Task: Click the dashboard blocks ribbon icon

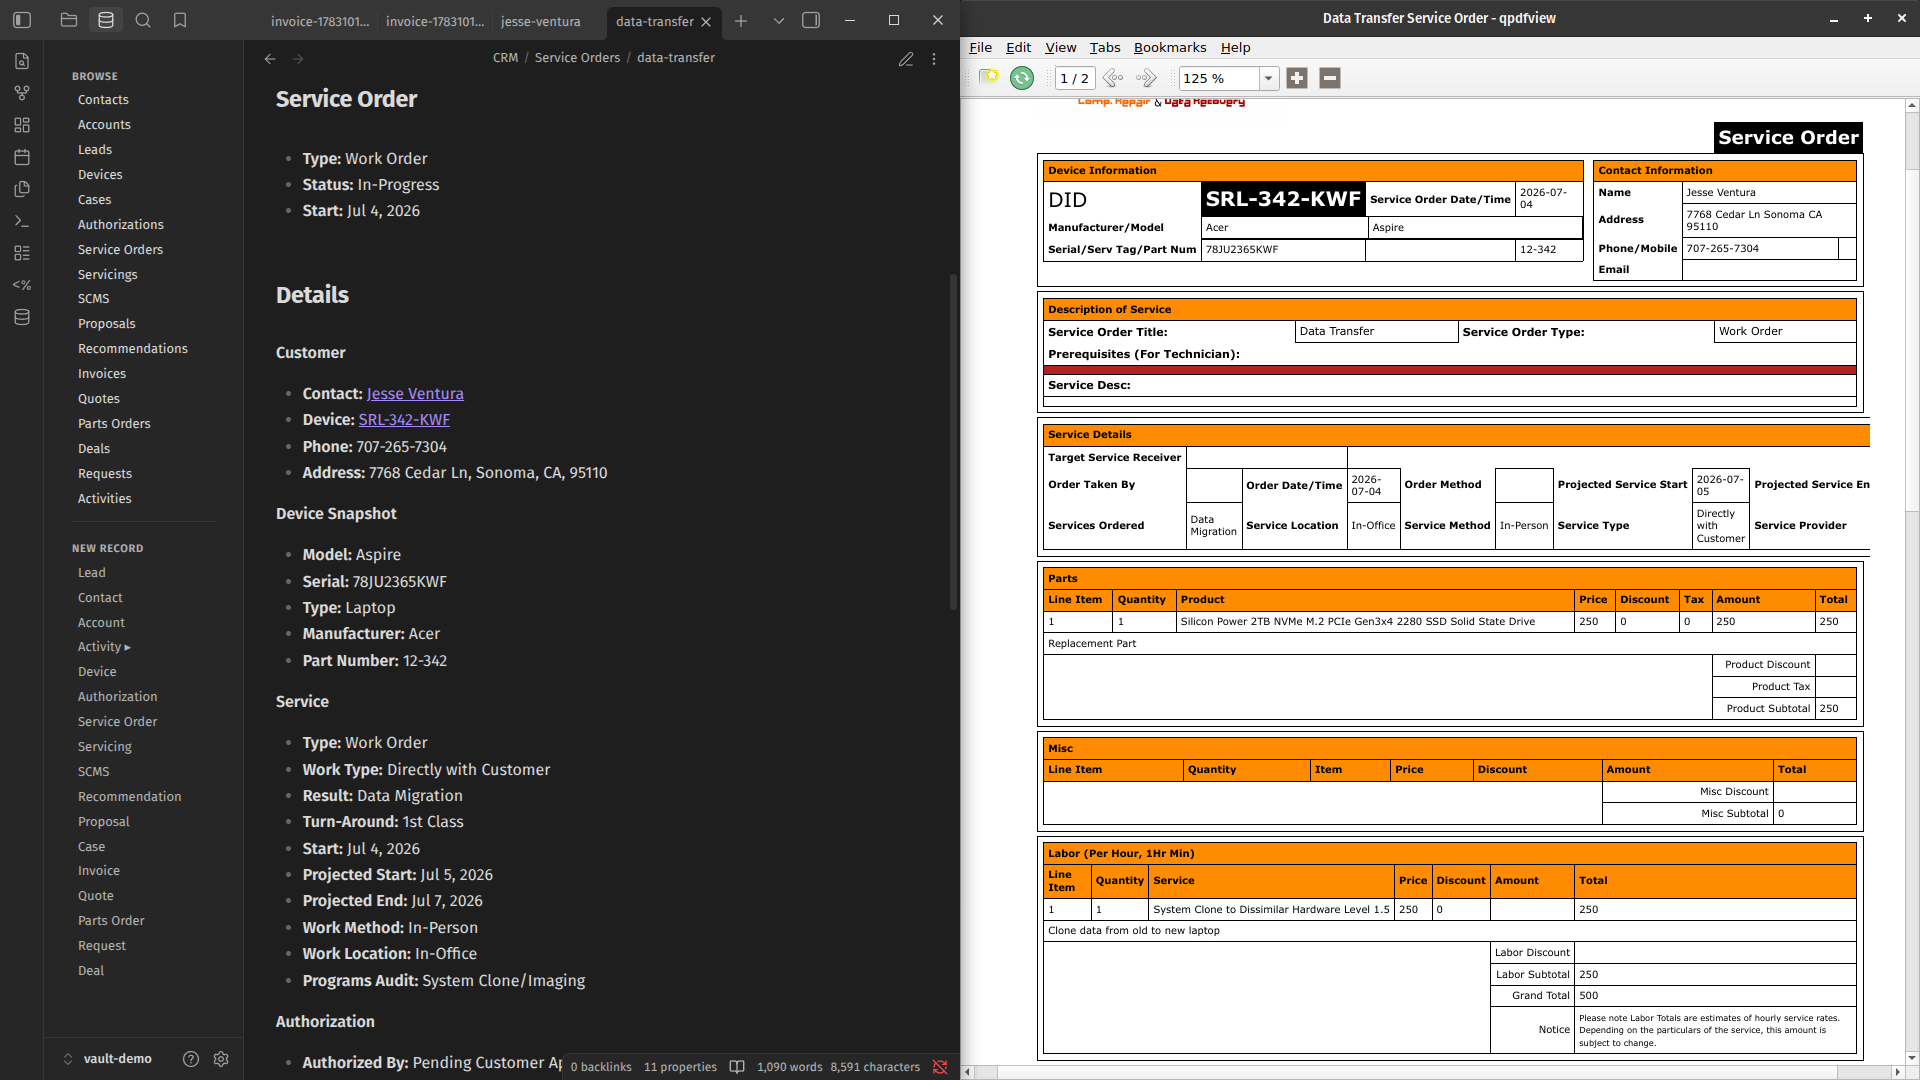Action: (22, 253)
